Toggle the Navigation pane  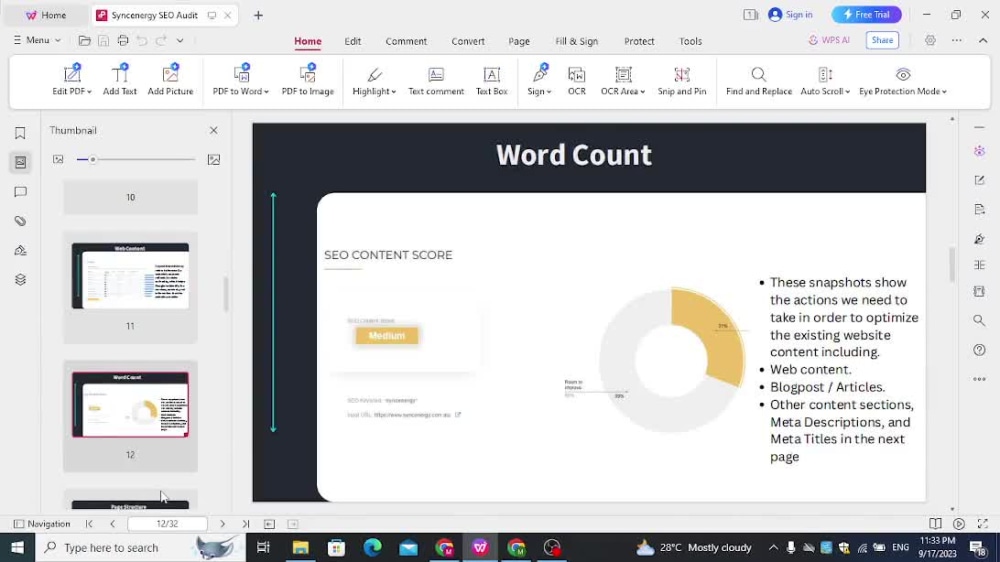coord(42,524)
